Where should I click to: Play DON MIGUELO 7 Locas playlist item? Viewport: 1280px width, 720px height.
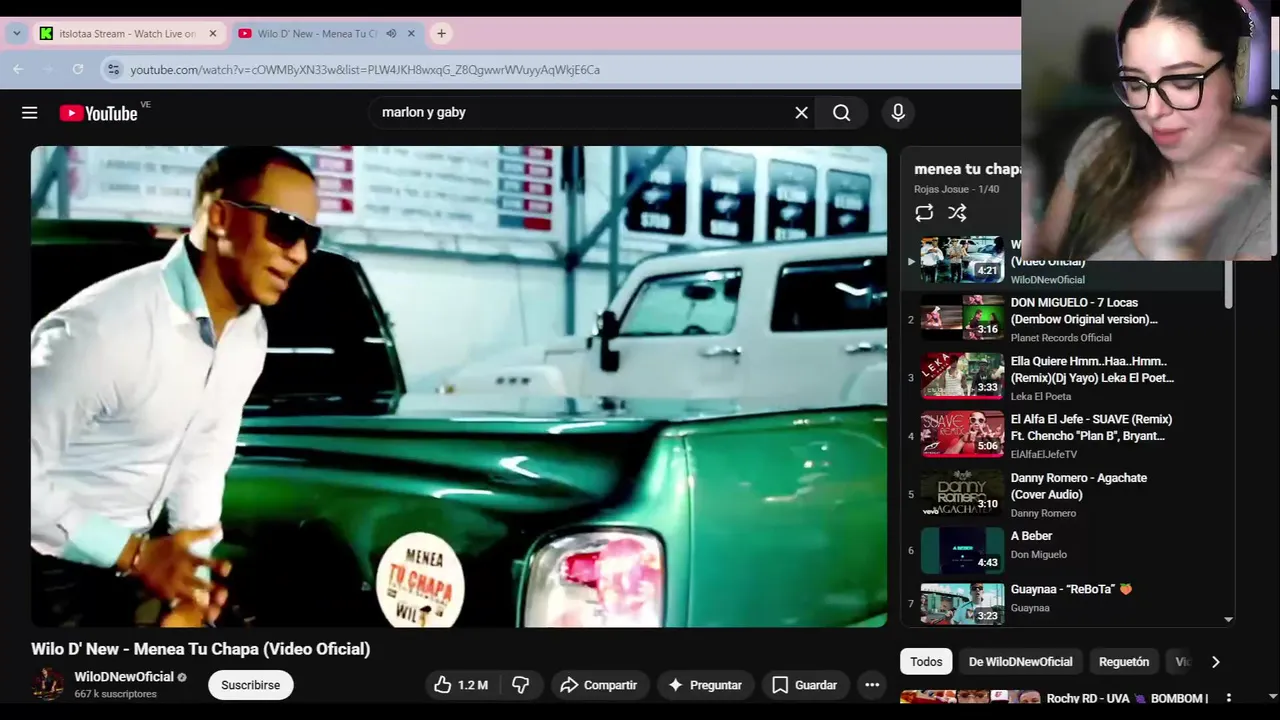coord(1065,319)
